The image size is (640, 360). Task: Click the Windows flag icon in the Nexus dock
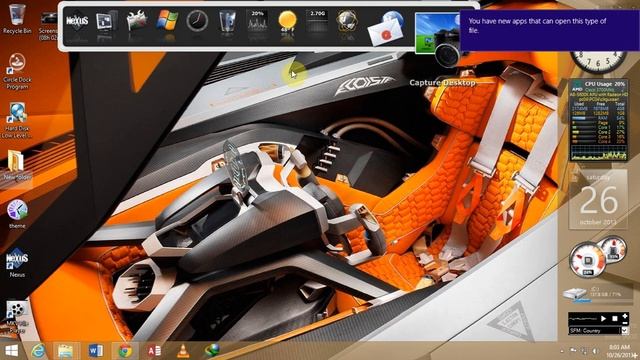(167, 20)
